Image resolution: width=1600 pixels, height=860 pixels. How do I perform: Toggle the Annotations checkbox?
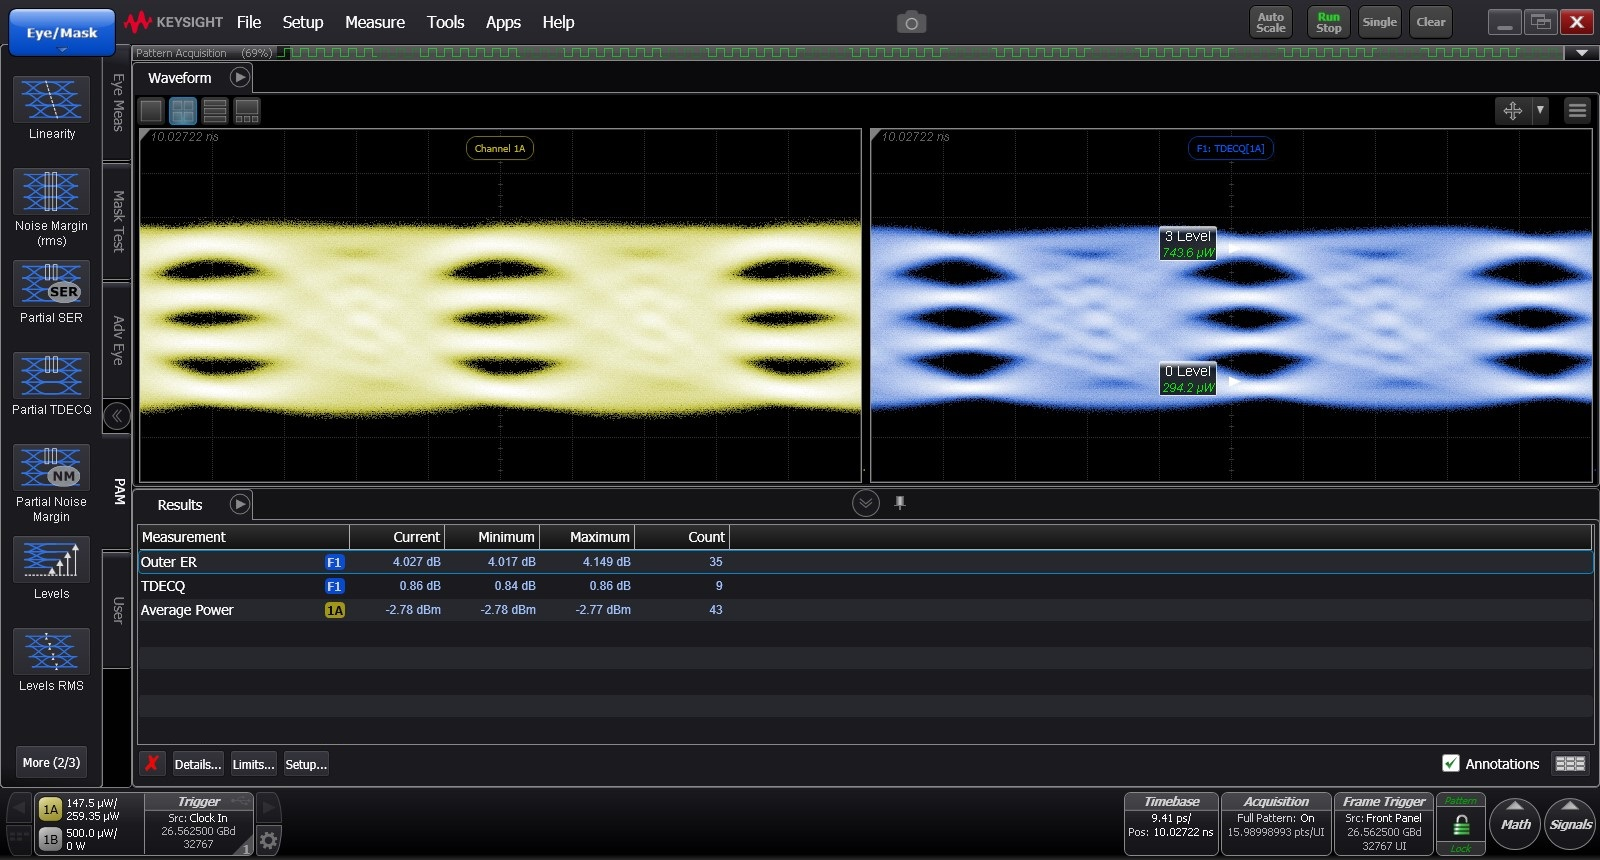[1451, 763]
